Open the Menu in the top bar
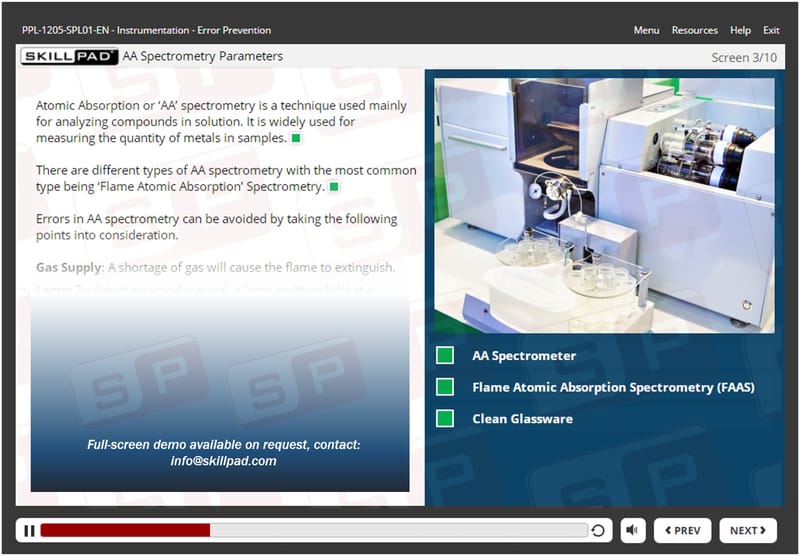Image resolution: width=800 pixels, height=556 pixels. [x=646, y=30]
